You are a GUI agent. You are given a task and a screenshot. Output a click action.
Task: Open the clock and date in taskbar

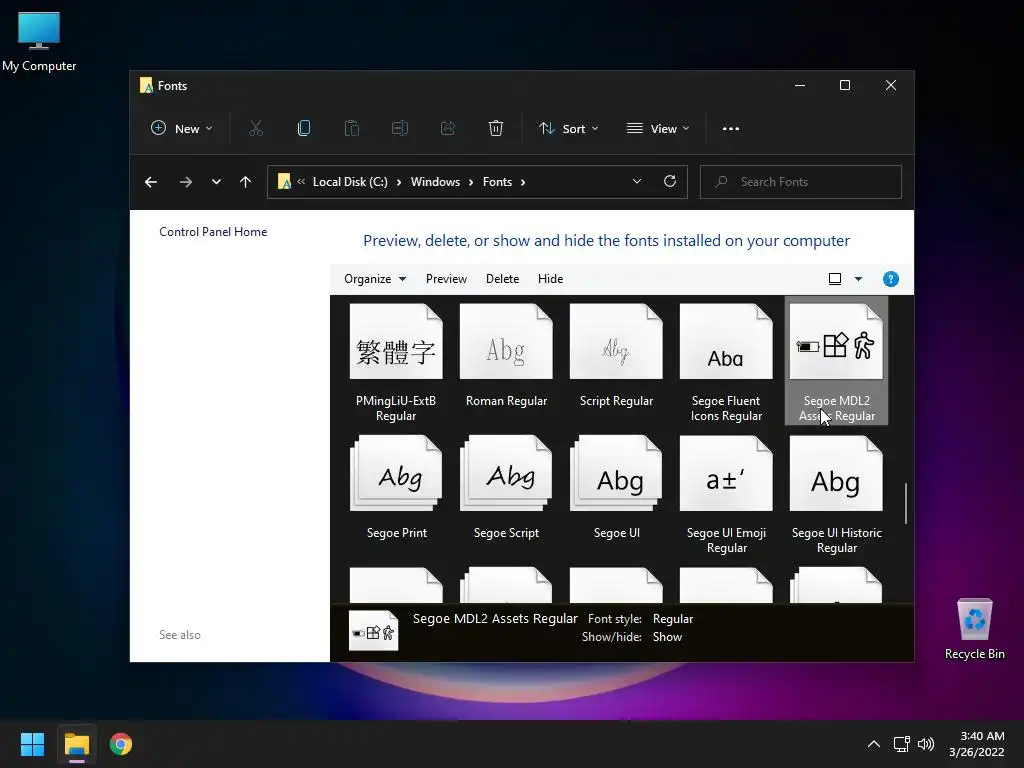click(977, 744)
